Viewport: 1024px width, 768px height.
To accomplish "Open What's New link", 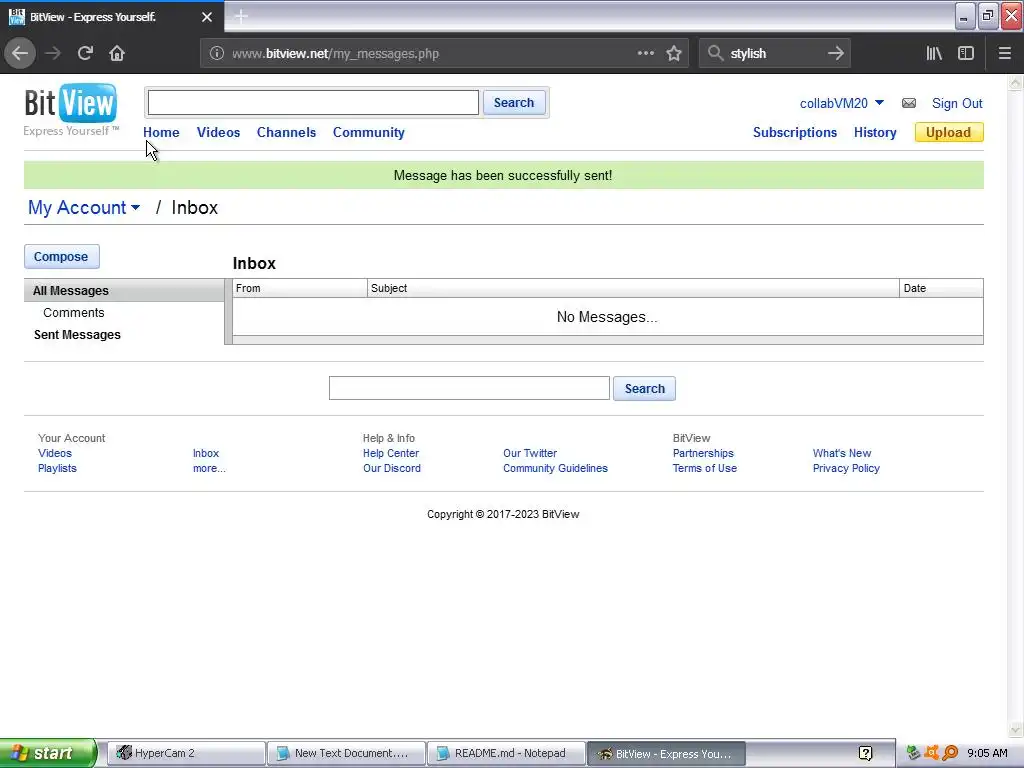I will pos(842,453).
